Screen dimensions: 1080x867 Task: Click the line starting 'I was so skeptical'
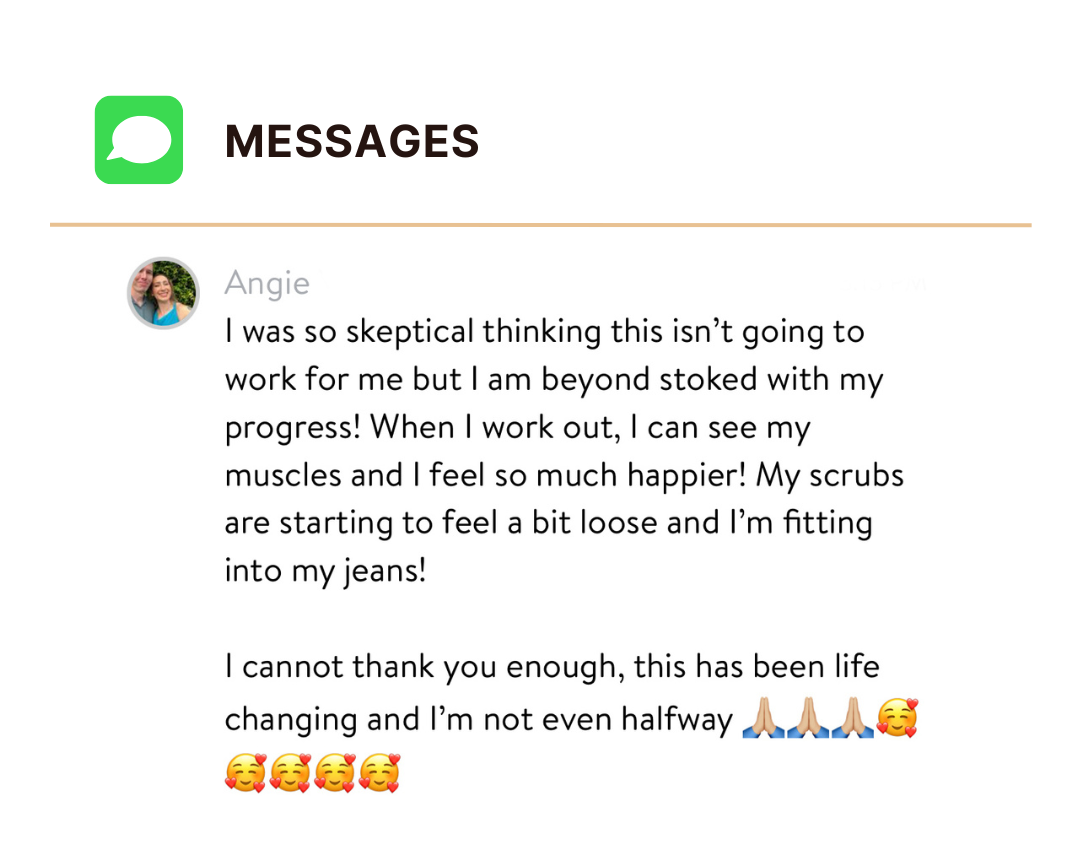pyautogui.click(x=544, y=332)
